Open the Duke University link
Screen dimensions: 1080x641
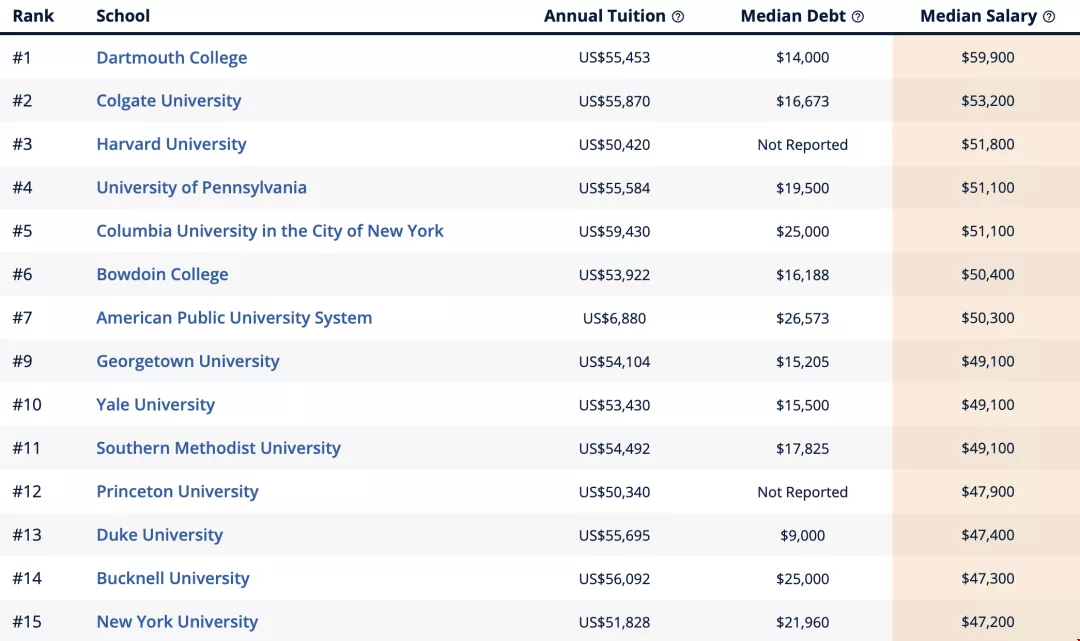[159, 535]
